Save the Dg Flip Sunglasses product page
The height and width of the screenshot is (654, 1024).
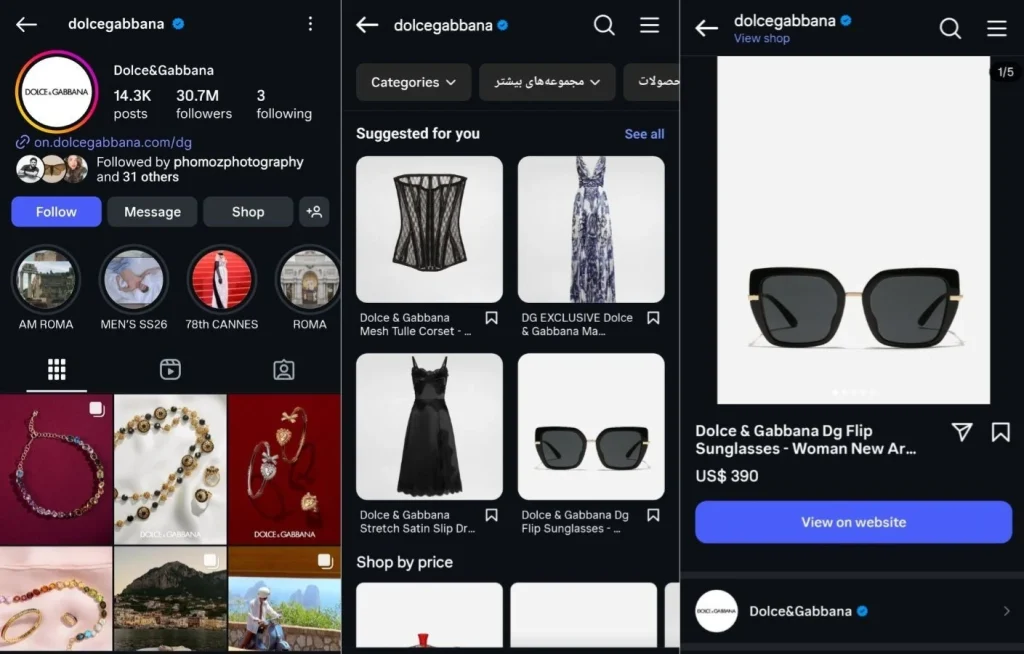click(x=1000, y=432)
